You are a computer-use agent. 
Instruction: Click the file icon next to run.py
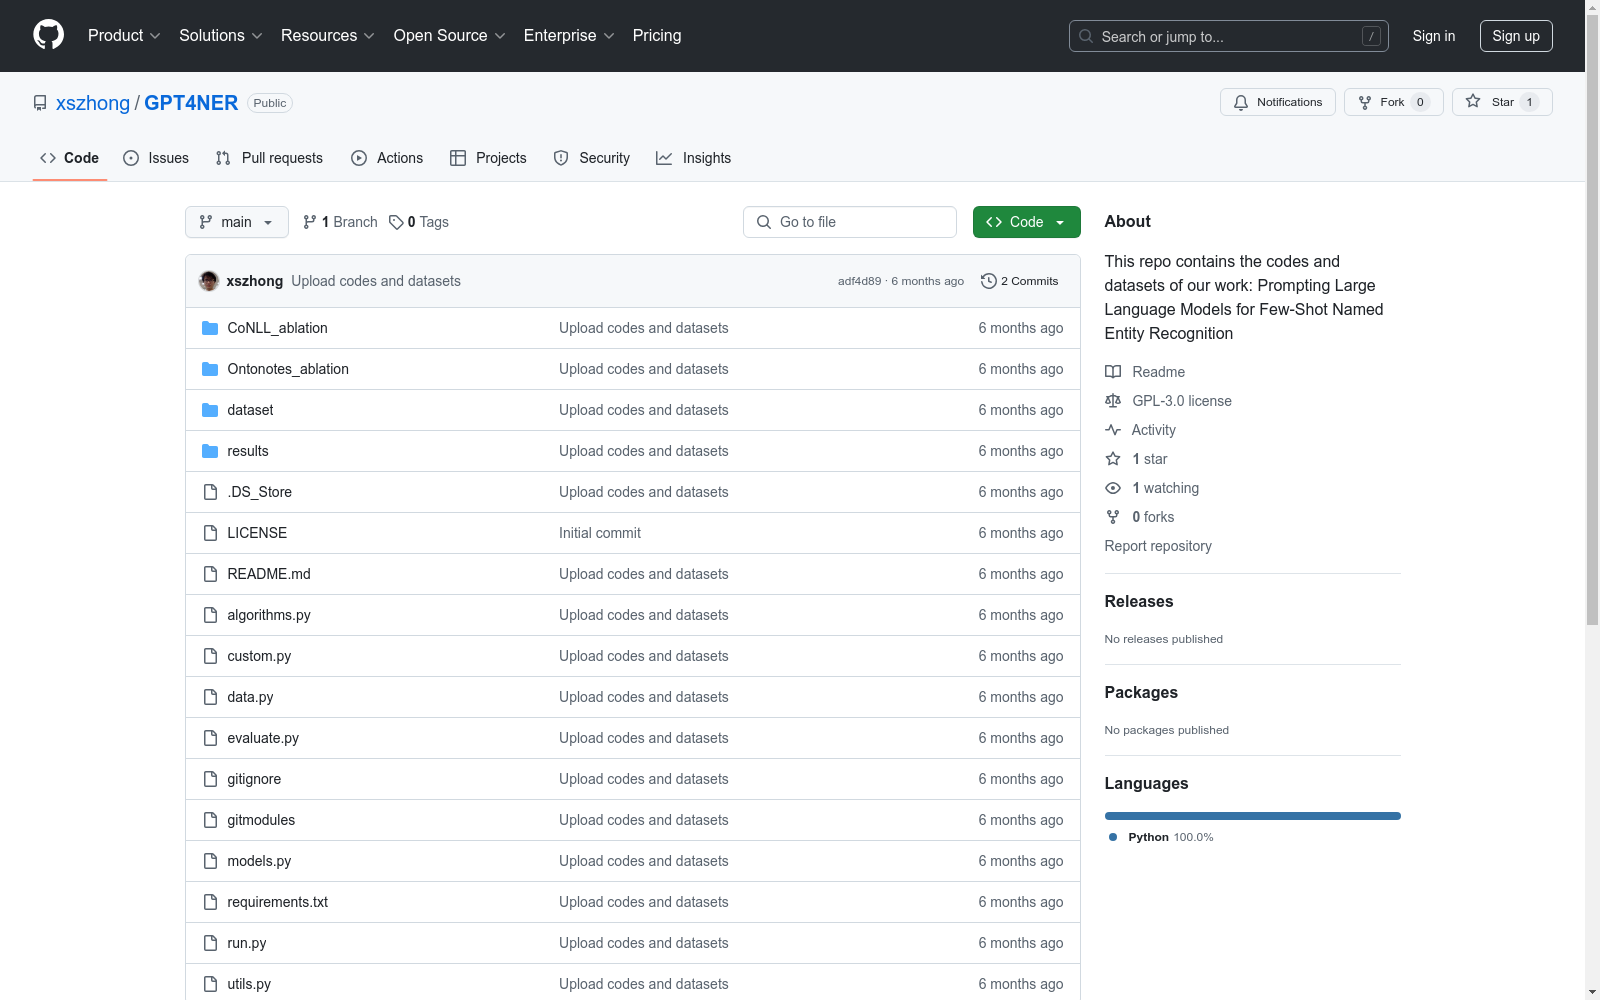click(x=210, y=943)
